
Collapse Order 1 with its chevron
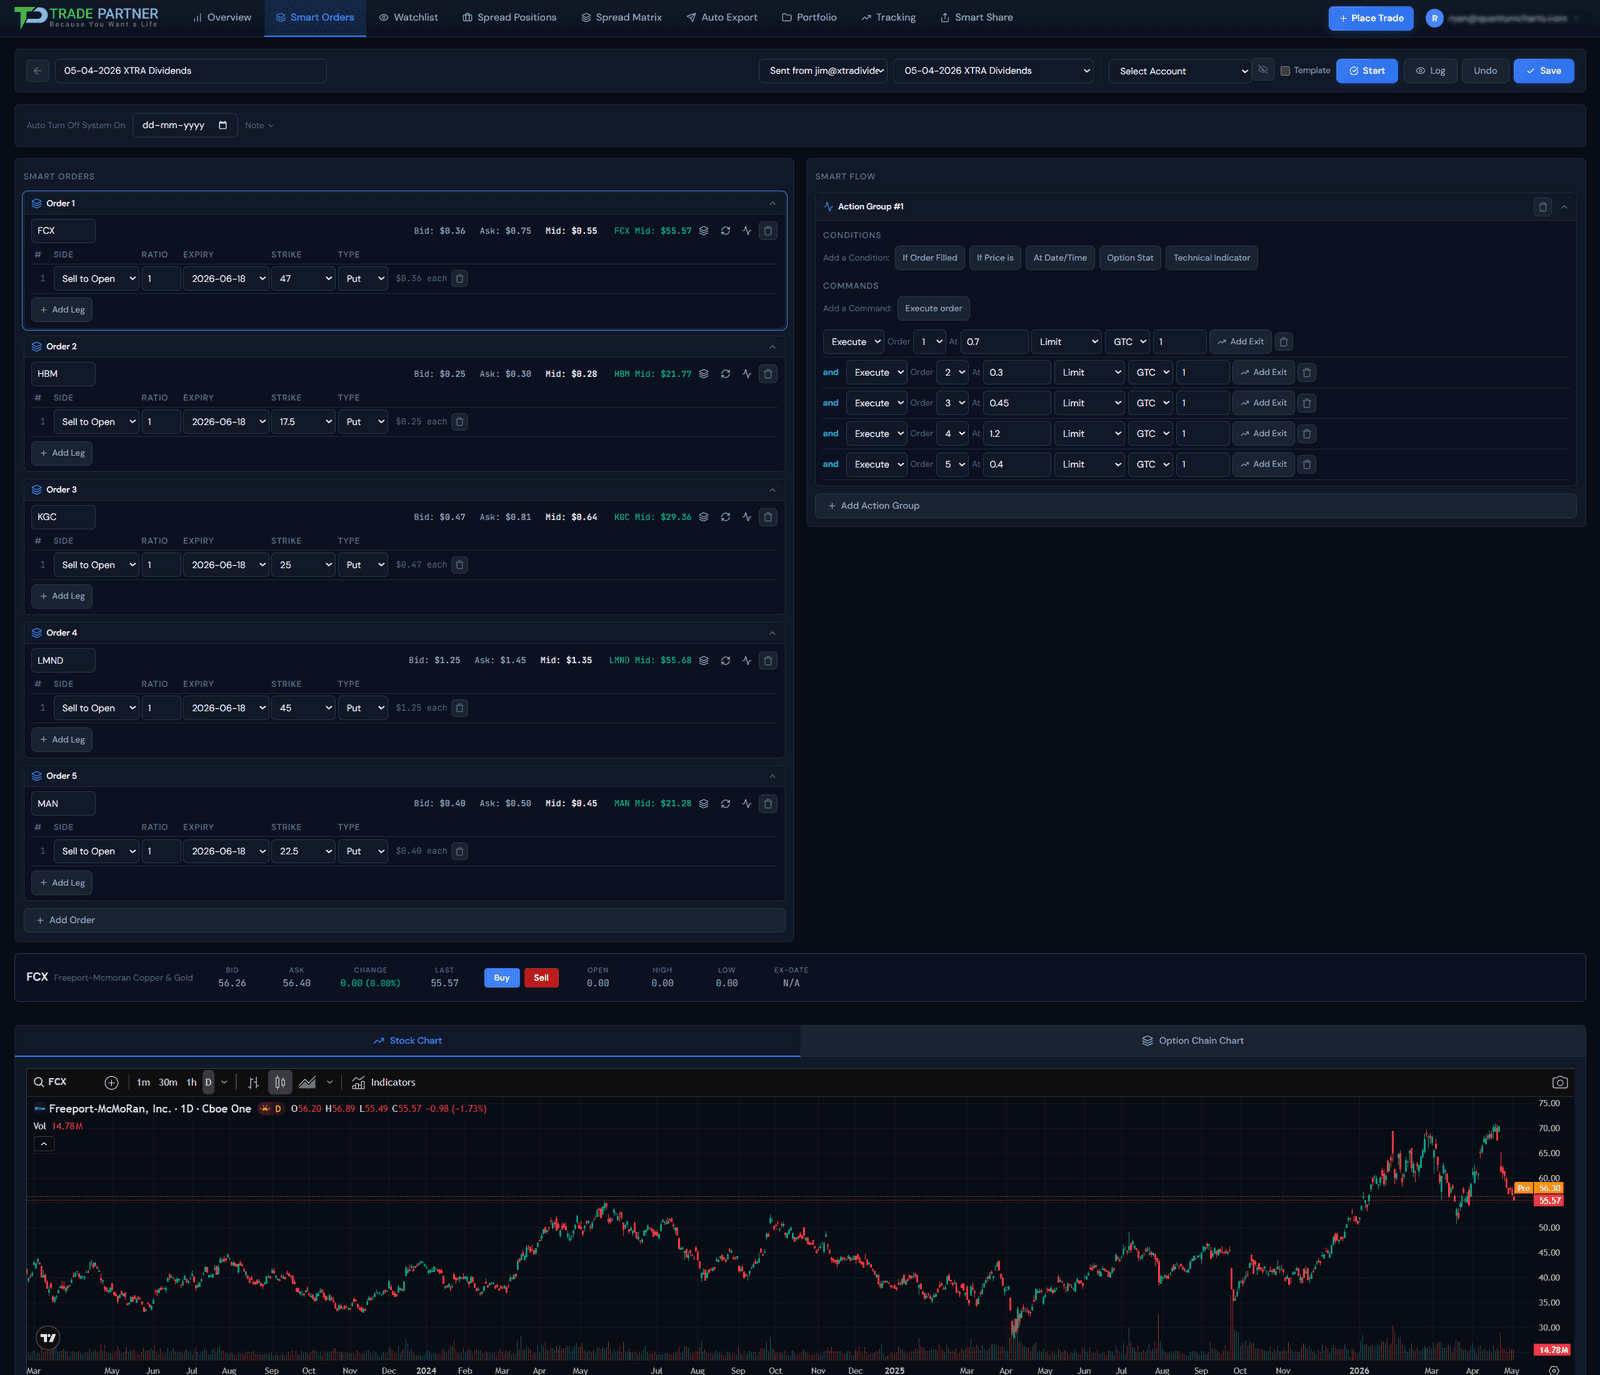(772, 204)
